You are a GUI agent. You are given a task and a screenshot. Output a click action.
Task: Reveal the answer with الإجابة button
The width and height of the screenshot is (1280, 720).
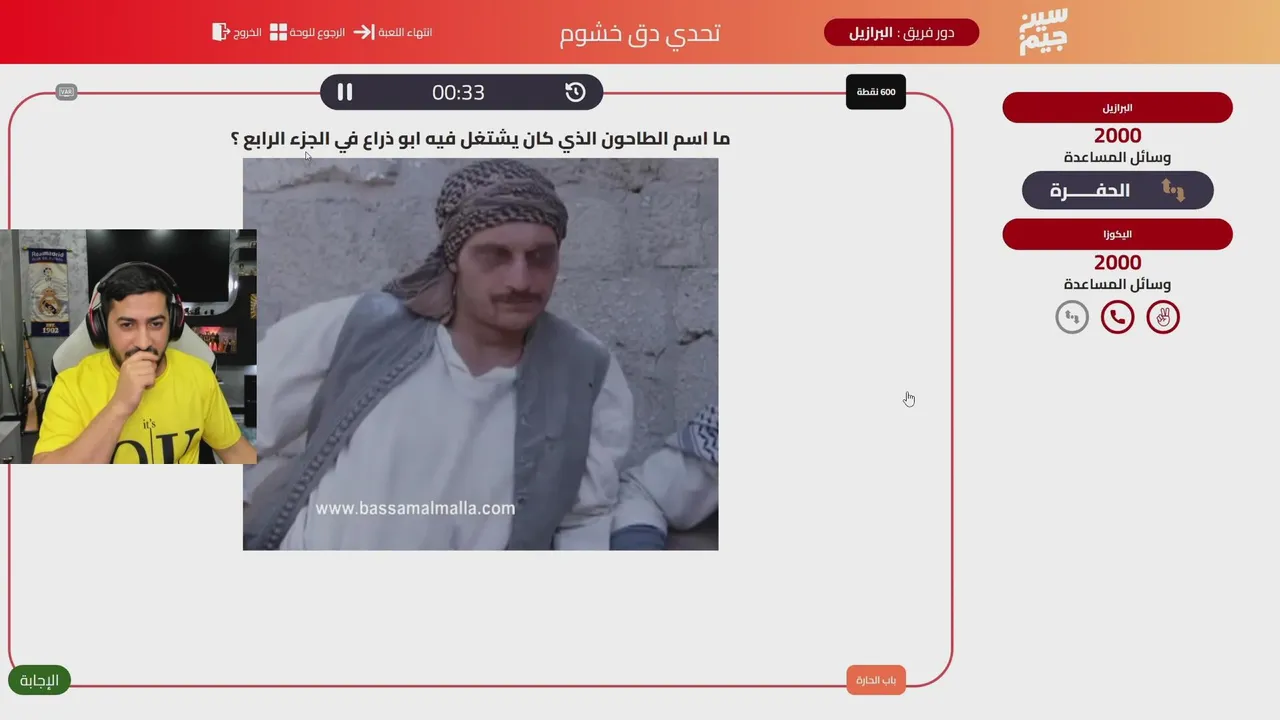pyautogui.click(x=39, y=681)
